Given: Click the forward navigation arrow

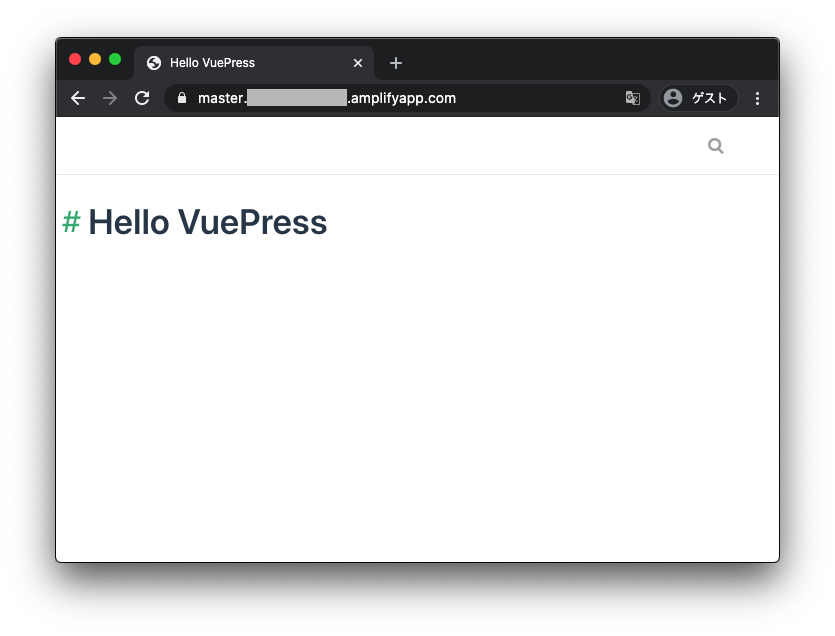Looking at the screenshot, I should [x=110, y=98].
